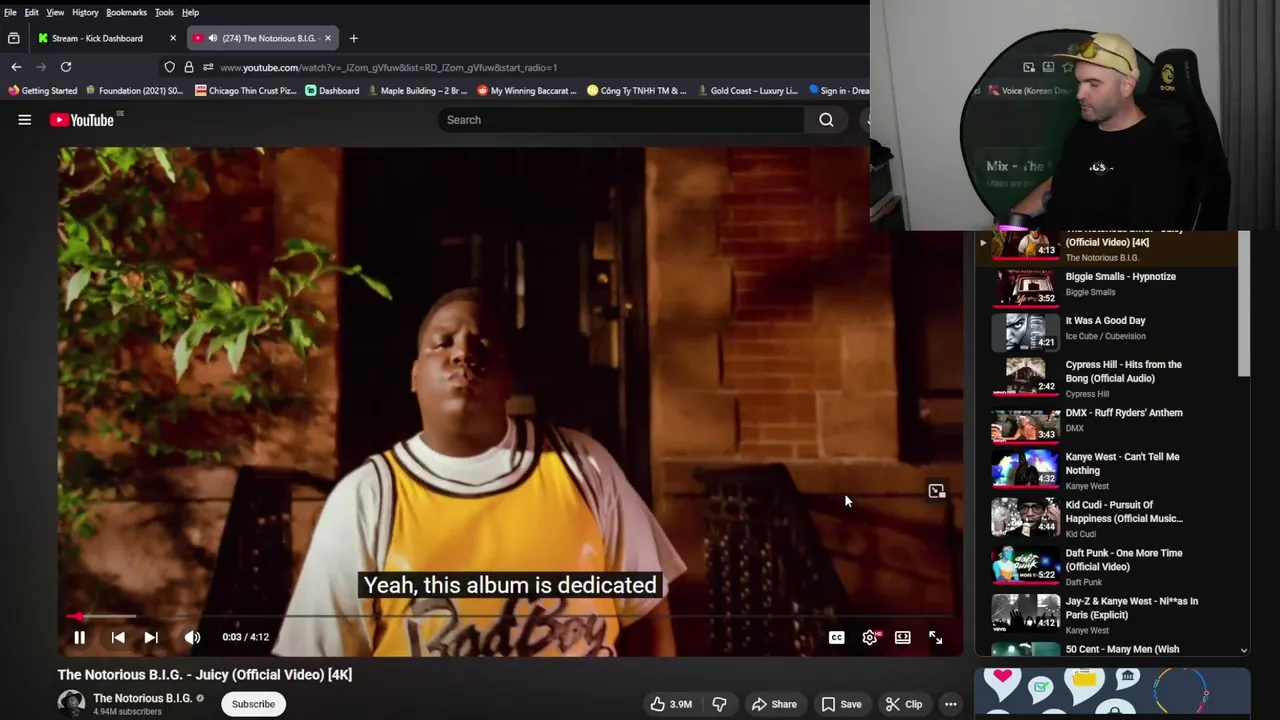Like the video with 3.9M likes

point(671,704)
